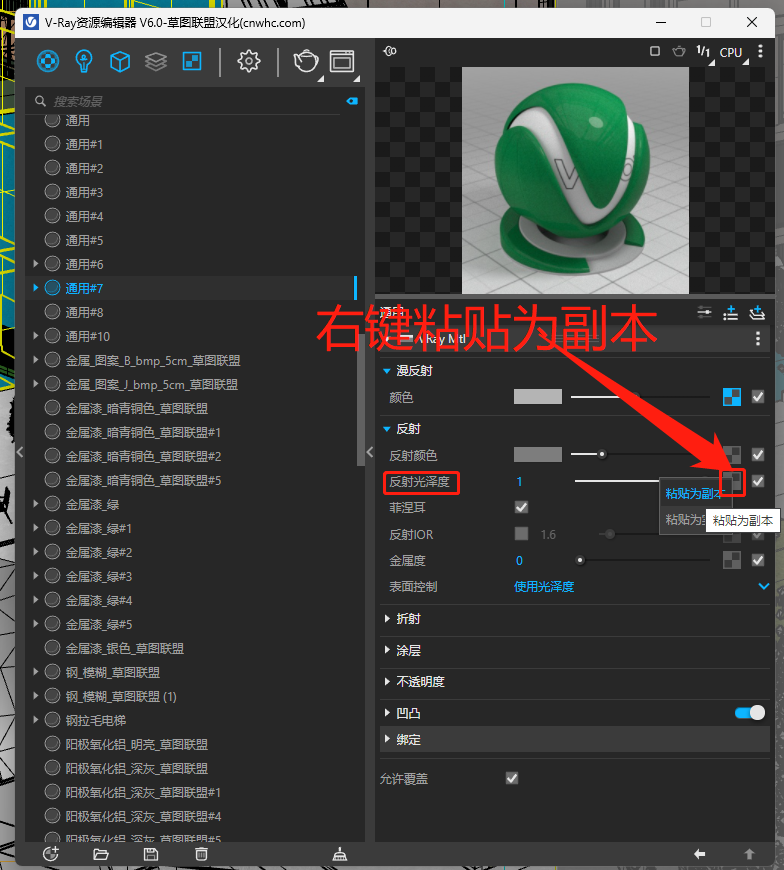The height and width of the screenshot is (870, 784).
Task: Open the Textures asset category
Action: tap(192, 62)
